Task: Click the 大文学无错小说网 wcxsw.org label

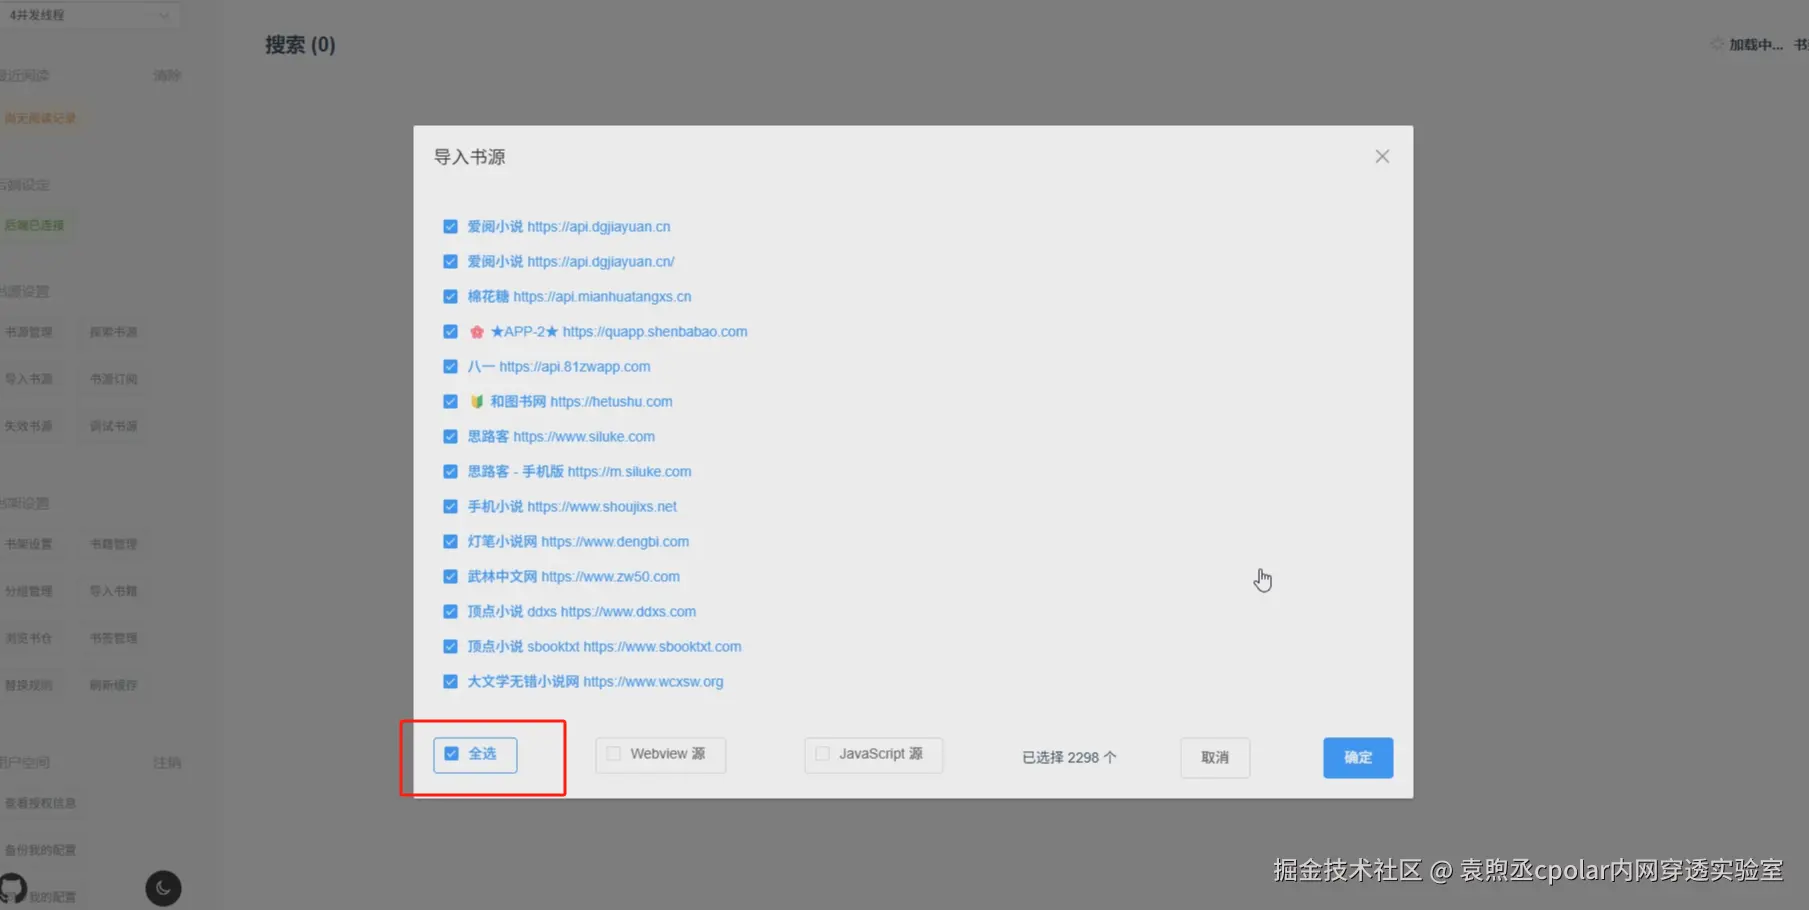Action: point(595,682)
